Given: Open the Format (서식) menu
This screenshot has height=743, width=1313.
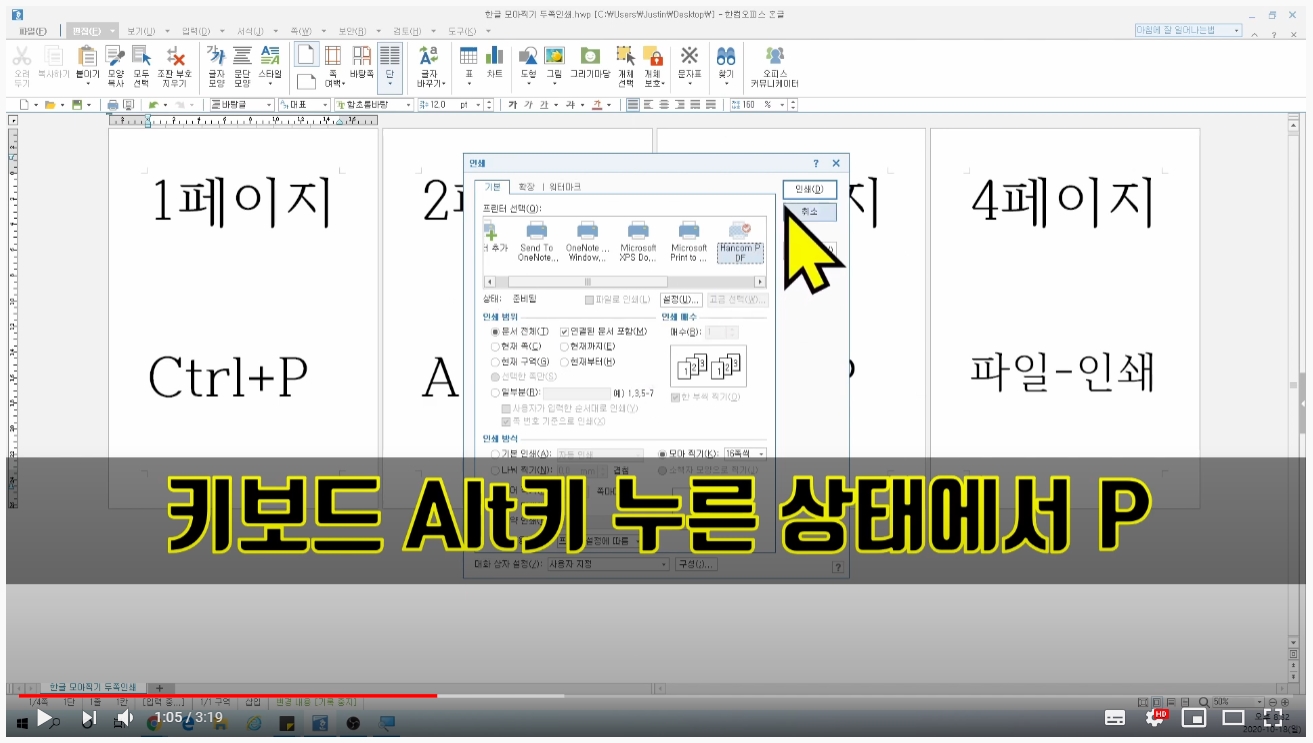Looking at the screenshot, I should 250,31.
